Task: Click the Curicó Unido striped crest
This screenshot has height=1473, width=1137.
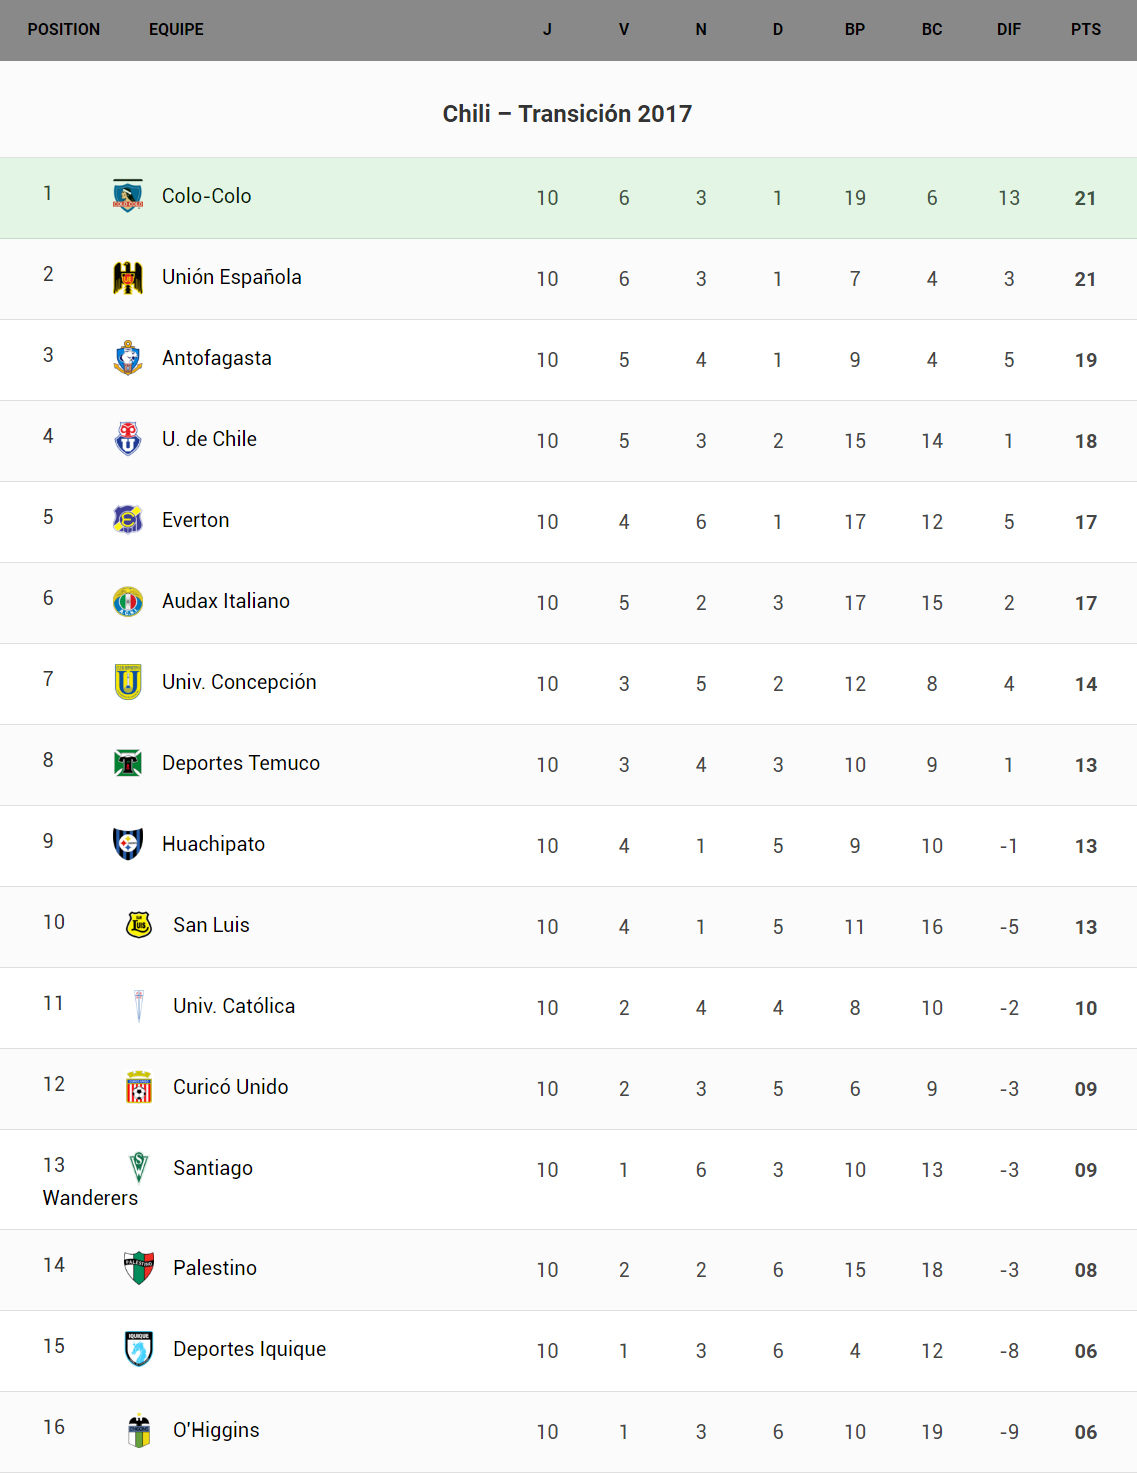Action: (x=139, y=1087)
